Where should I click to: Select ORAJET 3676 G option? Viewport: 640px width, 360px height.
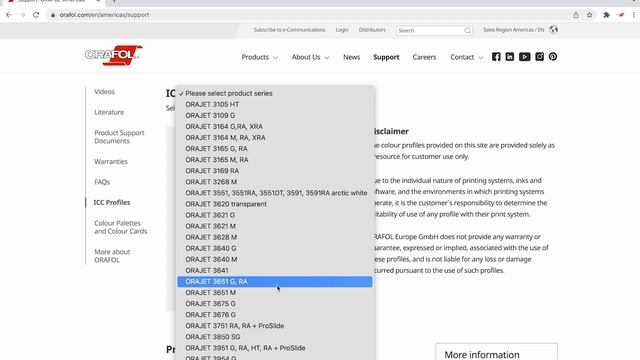point(275,315)
